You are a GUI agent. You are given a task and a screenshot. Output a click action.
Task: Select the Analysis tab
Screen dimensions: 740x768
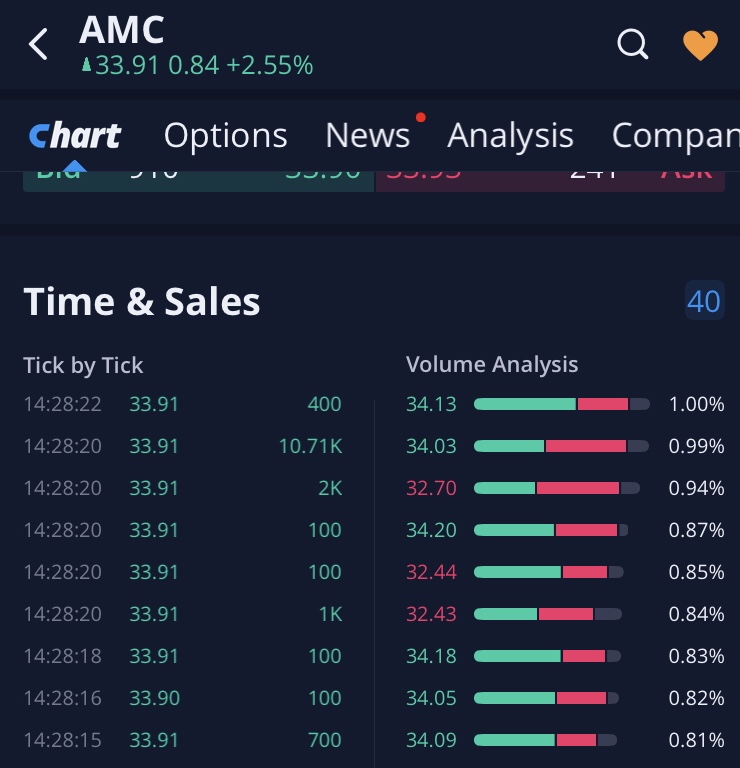pos(510,135)
